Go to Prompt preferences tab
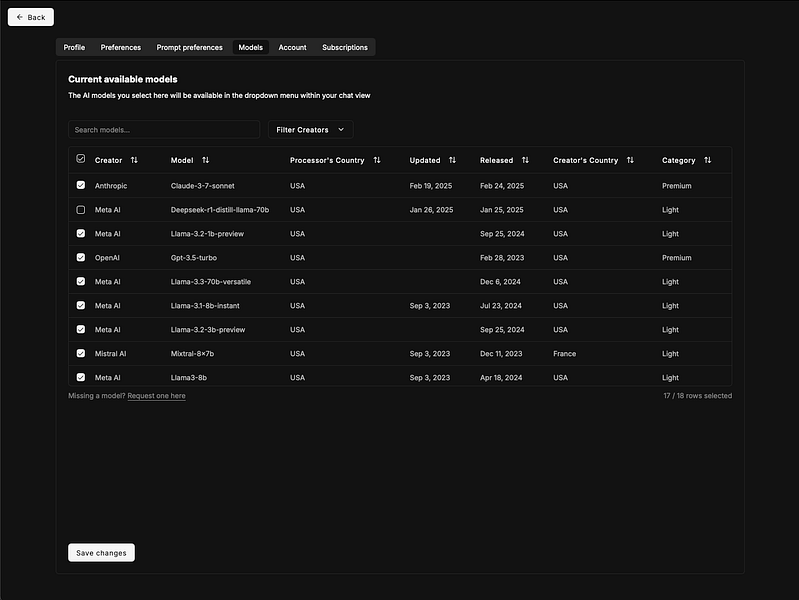The height and width of the screenshot is (600, 799). point(189,47)
